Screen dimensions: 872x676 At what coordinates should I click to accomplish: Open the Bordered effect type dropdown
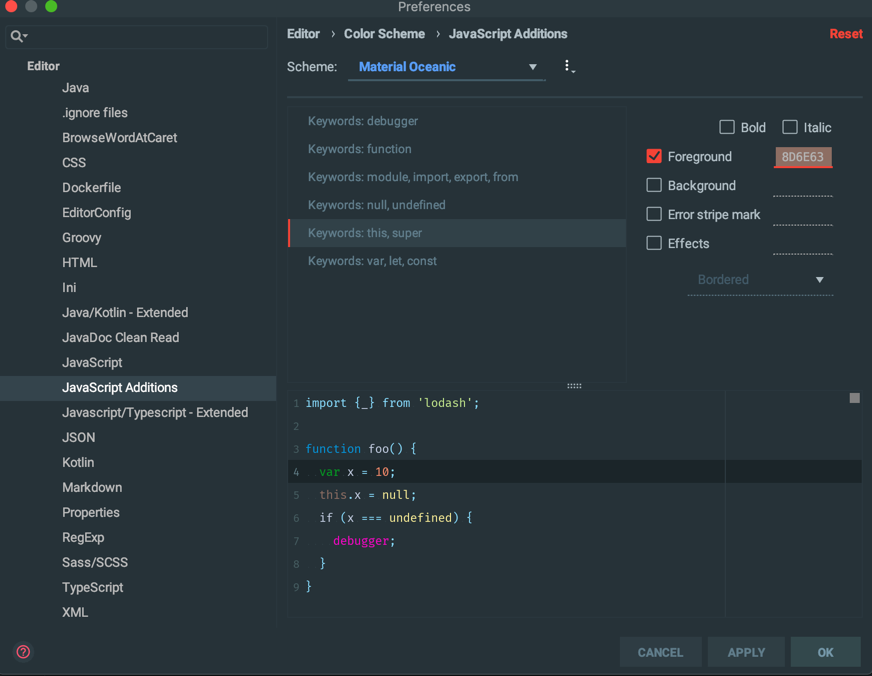click(x=760, y=280)
